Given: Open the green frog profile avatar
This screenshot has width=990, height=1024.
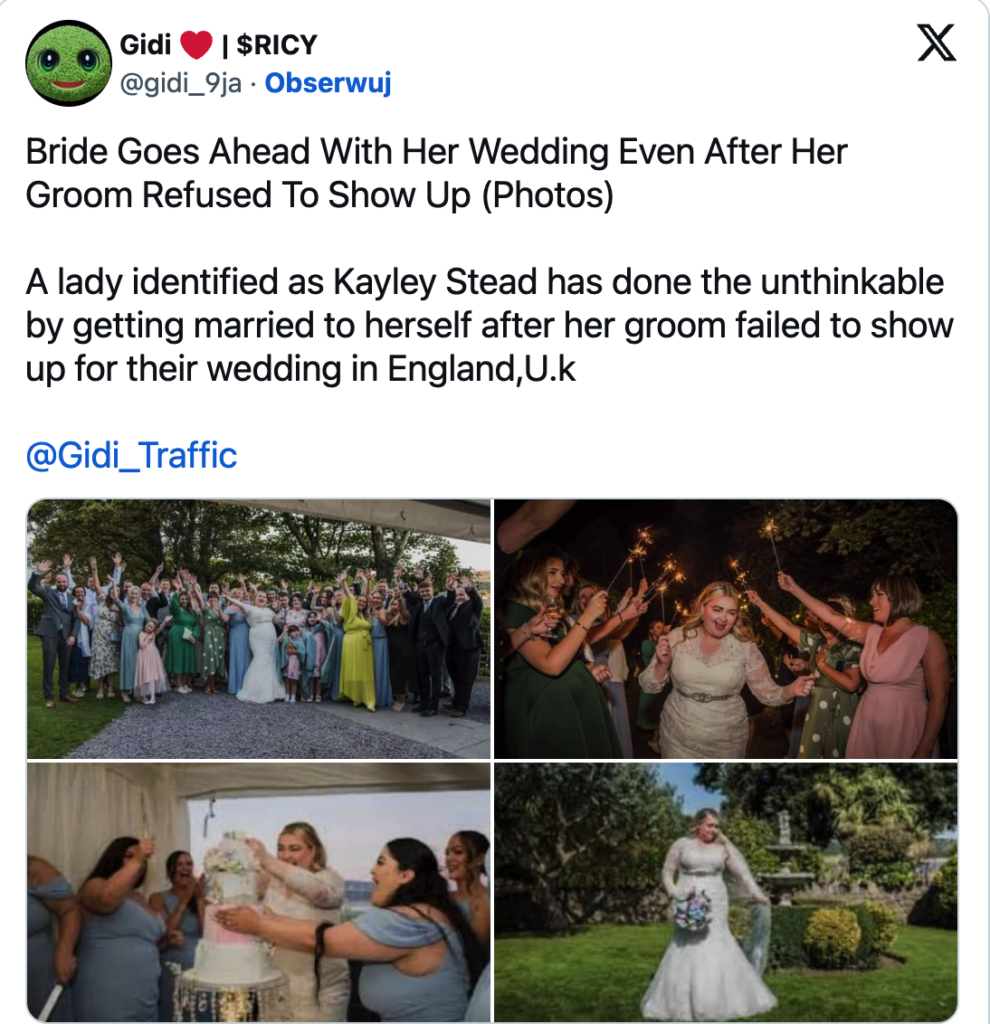Looking at the screenshot, I should tap(69, 63).
